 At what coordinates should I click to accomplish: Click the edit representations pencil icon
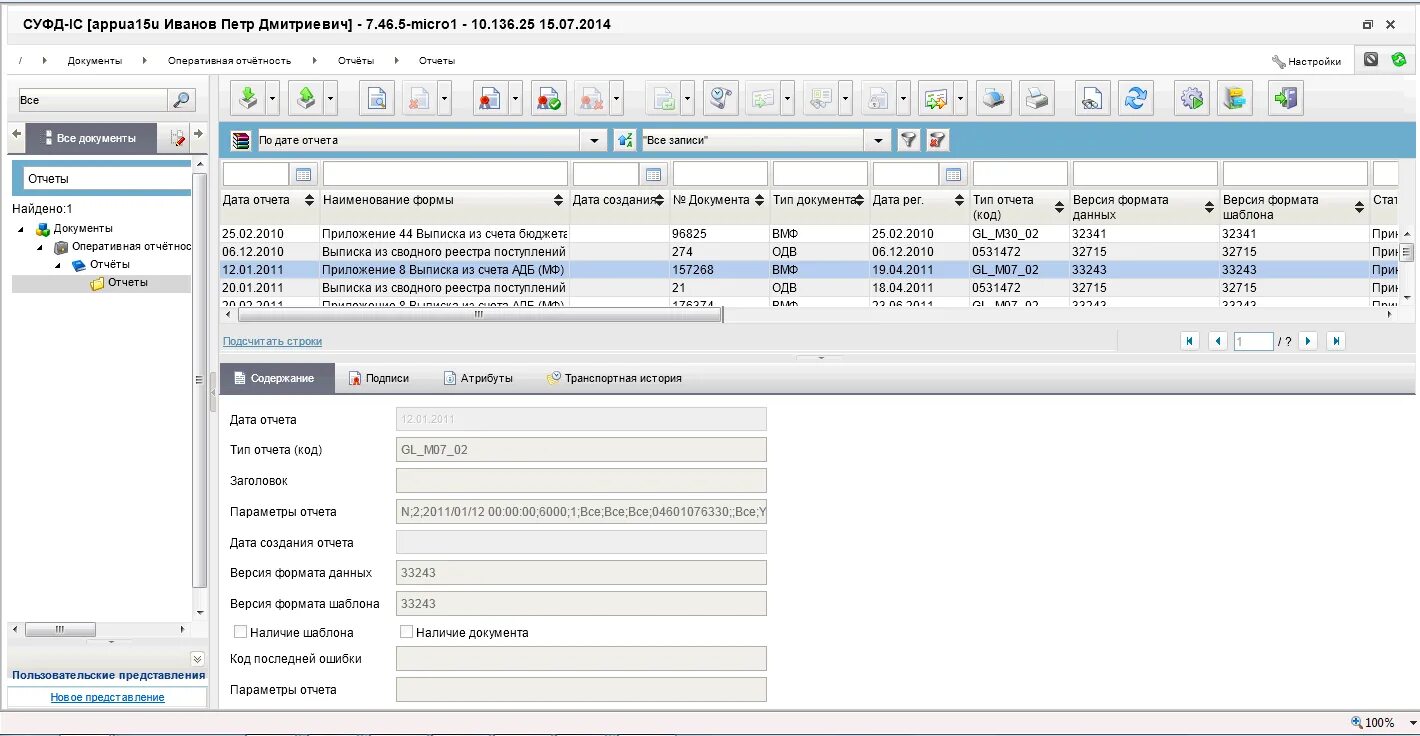click(178, 138)
